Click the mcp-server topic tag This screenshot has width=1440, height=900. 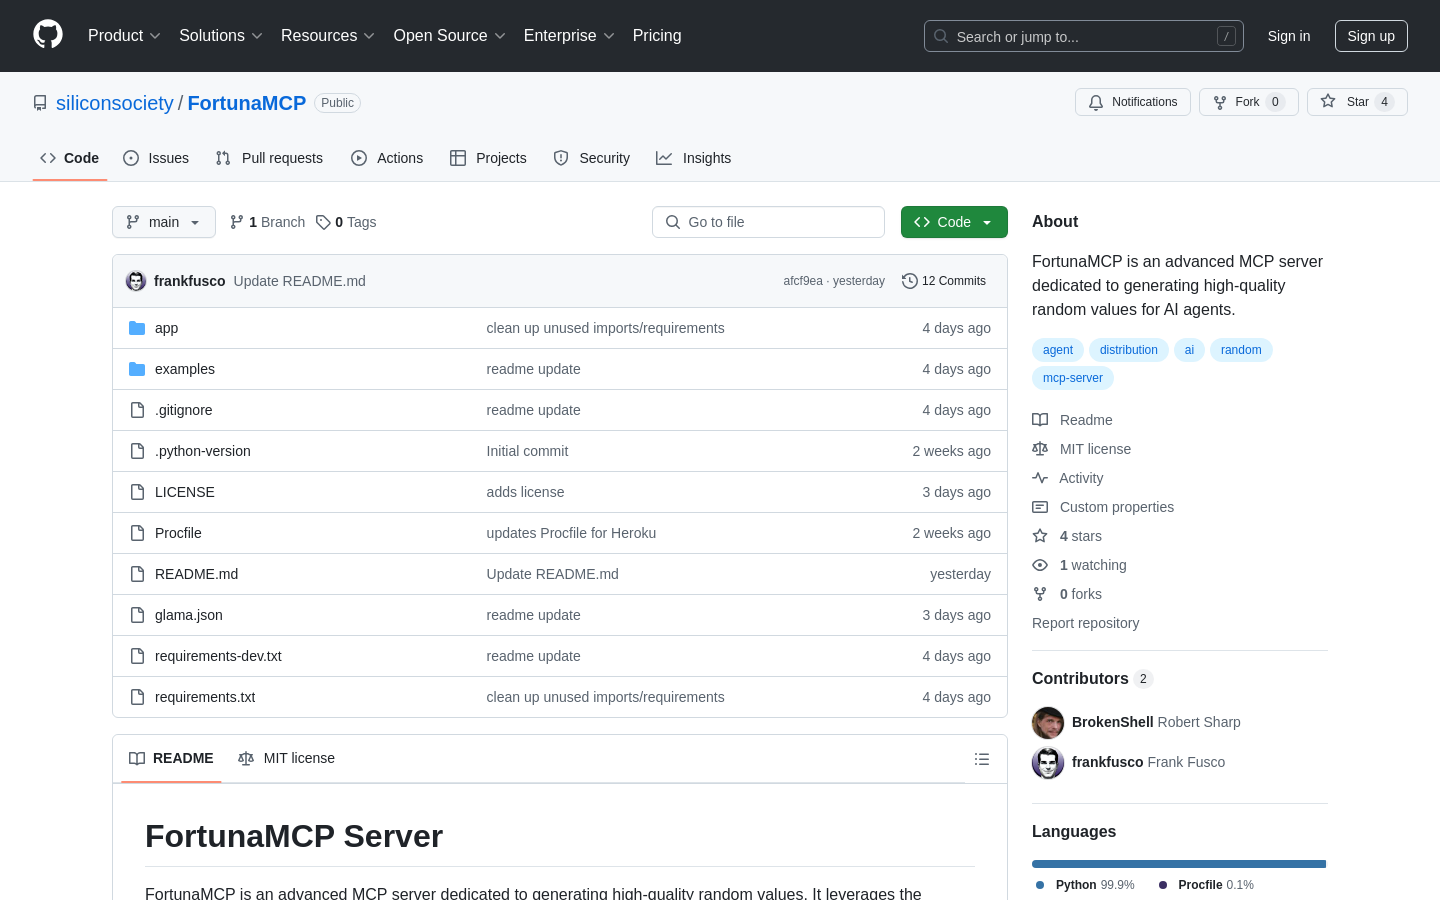1073,378
